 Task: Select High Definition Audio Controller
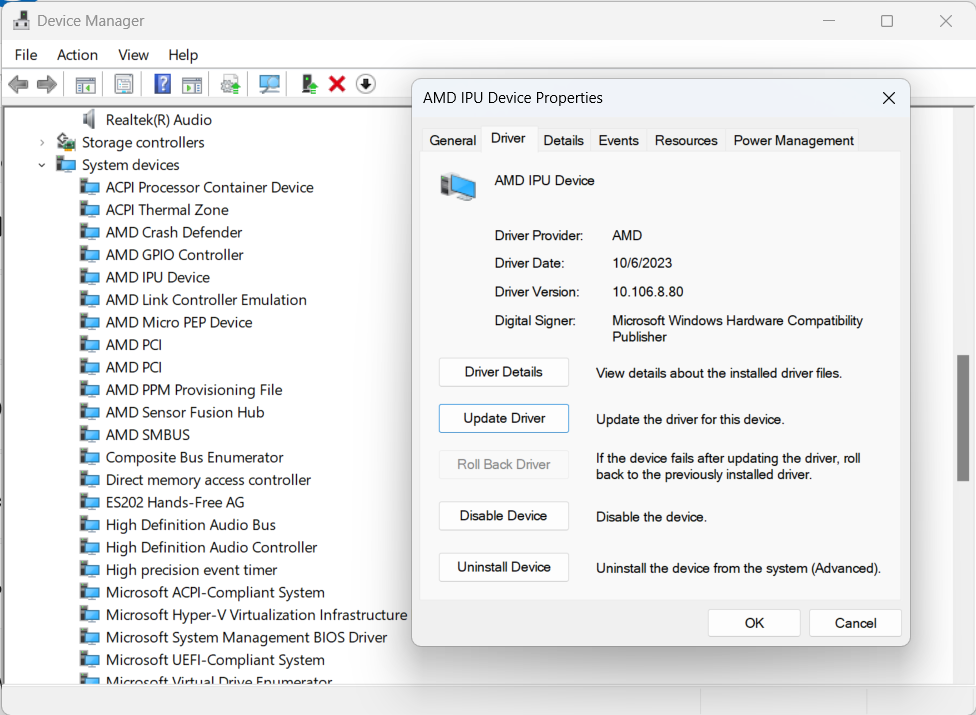tap(211, 548)
